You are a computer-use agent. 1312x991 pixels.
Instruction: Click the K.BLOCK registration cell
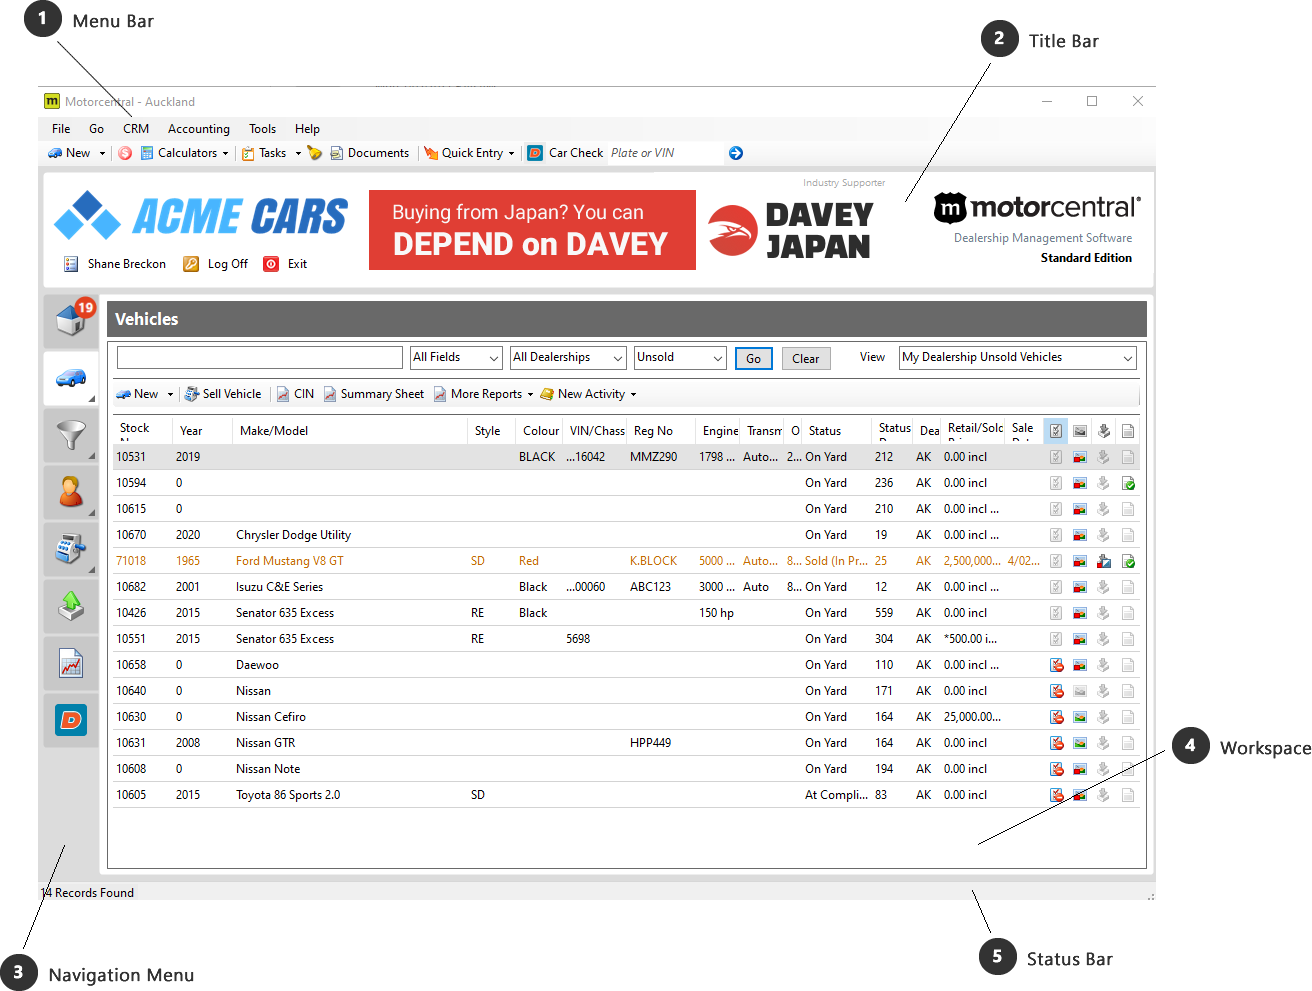[653, 561]
